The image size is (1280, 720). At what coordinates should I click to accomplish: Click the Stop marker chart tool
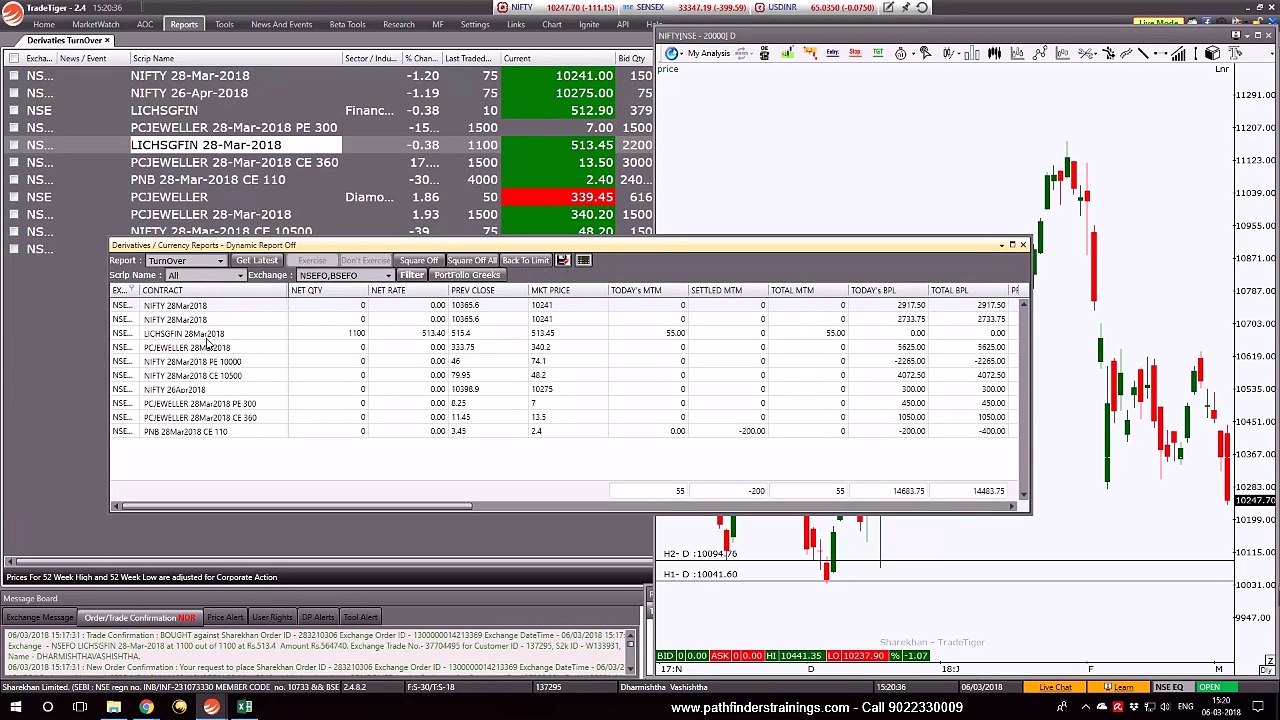[x=855, y=53]
